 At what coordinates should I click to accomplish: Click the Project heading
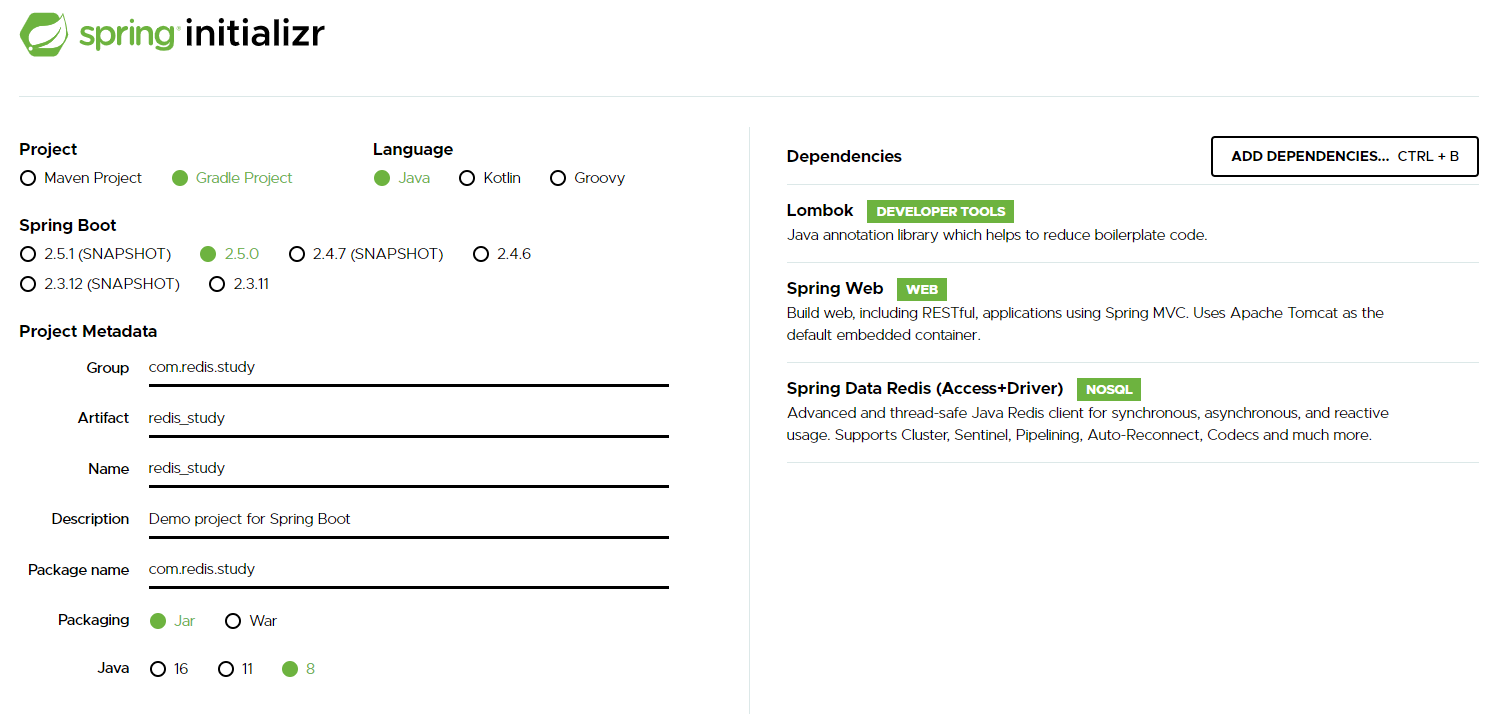(x=48, y=149)
